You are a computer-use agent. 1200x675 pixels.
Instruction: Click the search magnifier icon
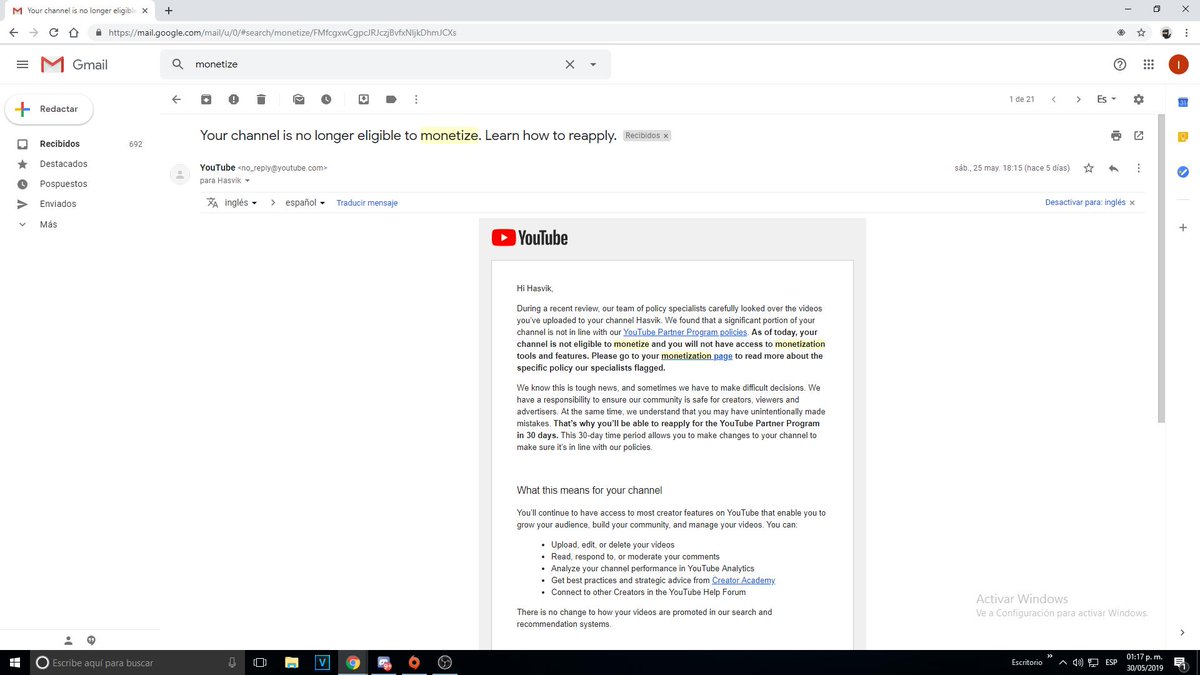click(178, 64)
